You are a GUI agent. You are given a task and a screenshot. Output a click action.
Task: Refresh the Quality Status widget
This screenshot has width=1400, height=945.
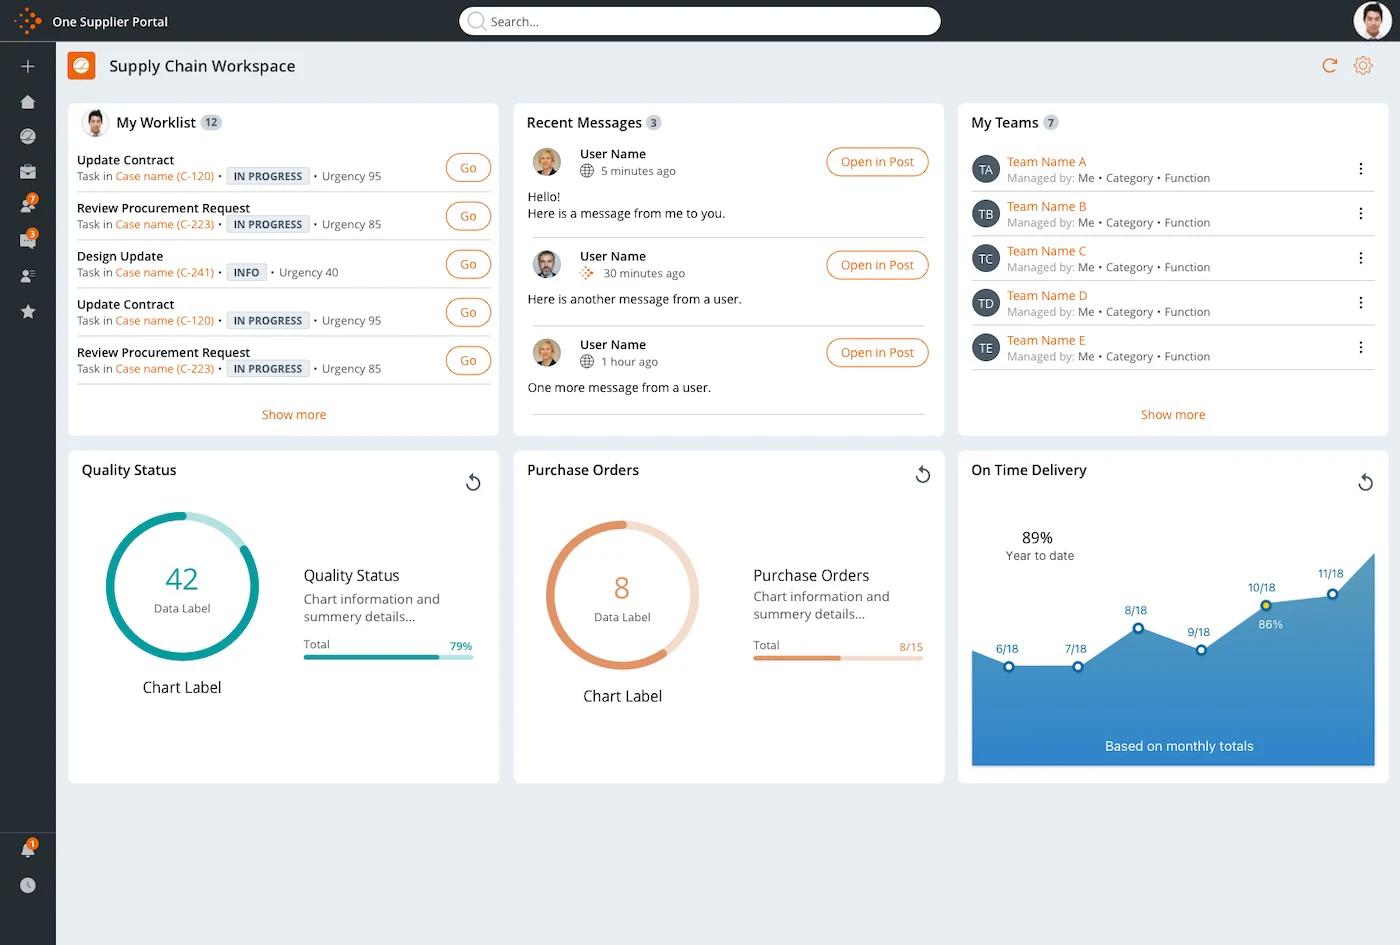click(x=473, y=482)
